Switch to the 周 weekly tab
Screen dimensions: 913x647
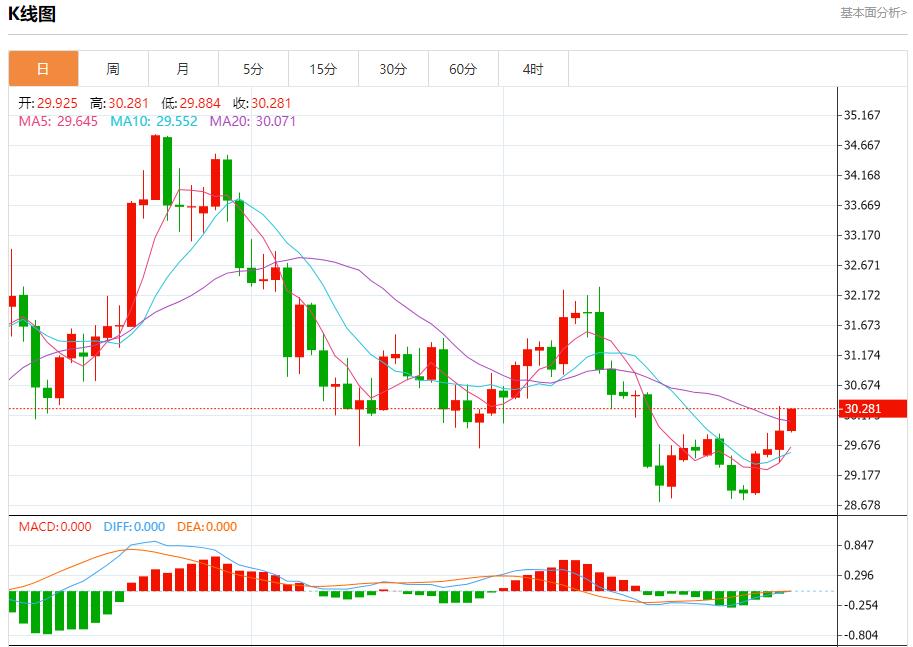click(x=113, y=69)
